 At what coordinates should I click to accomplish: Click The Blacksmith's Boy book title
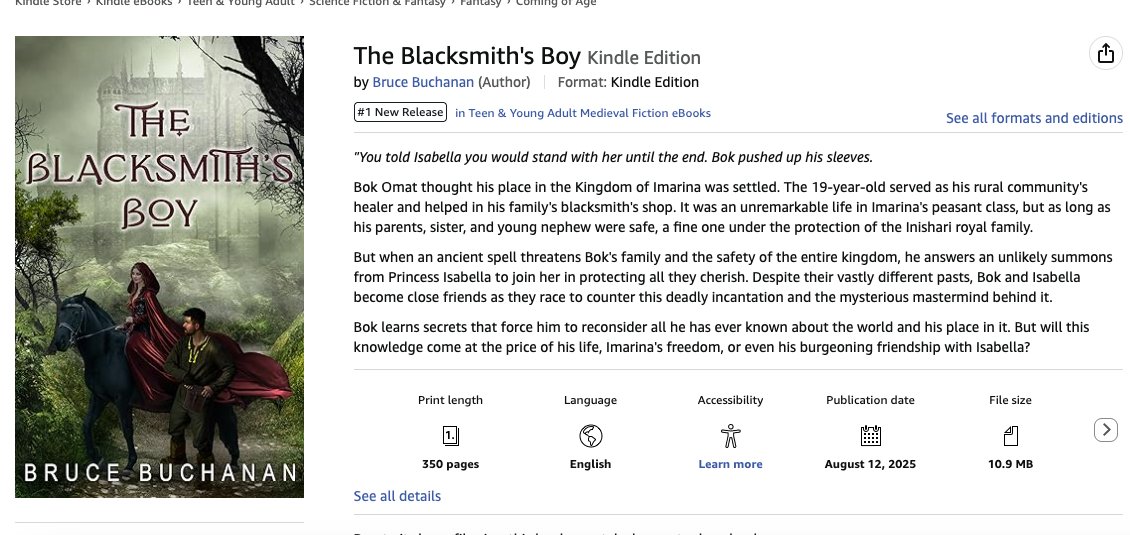click(x=467, y=56)
